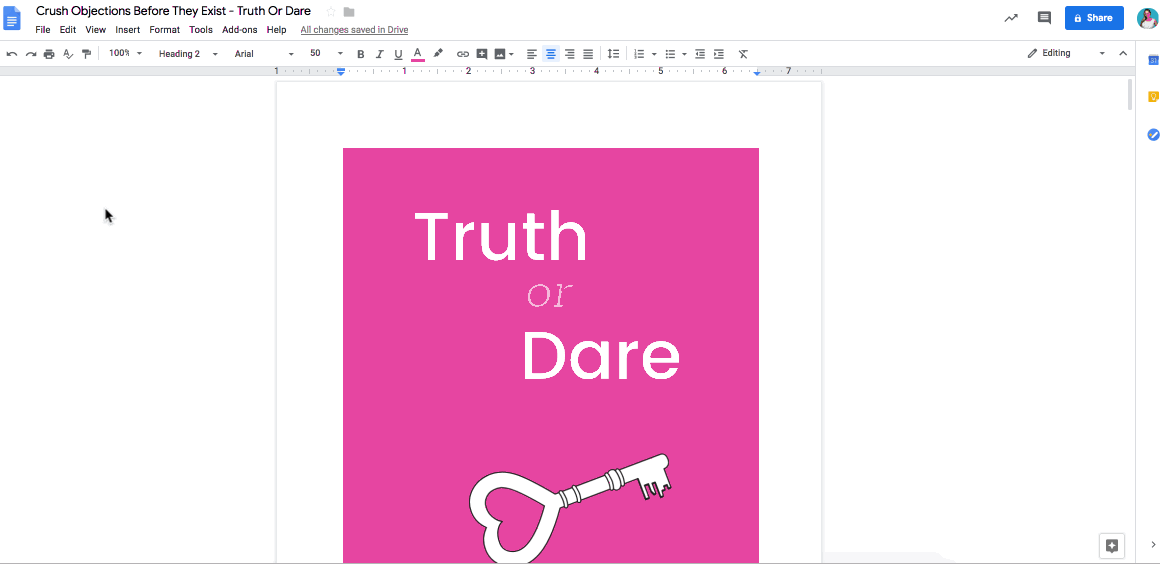Clear formatting with the Tx icon
Screen dimensions: 1160x565
point(743,54)
